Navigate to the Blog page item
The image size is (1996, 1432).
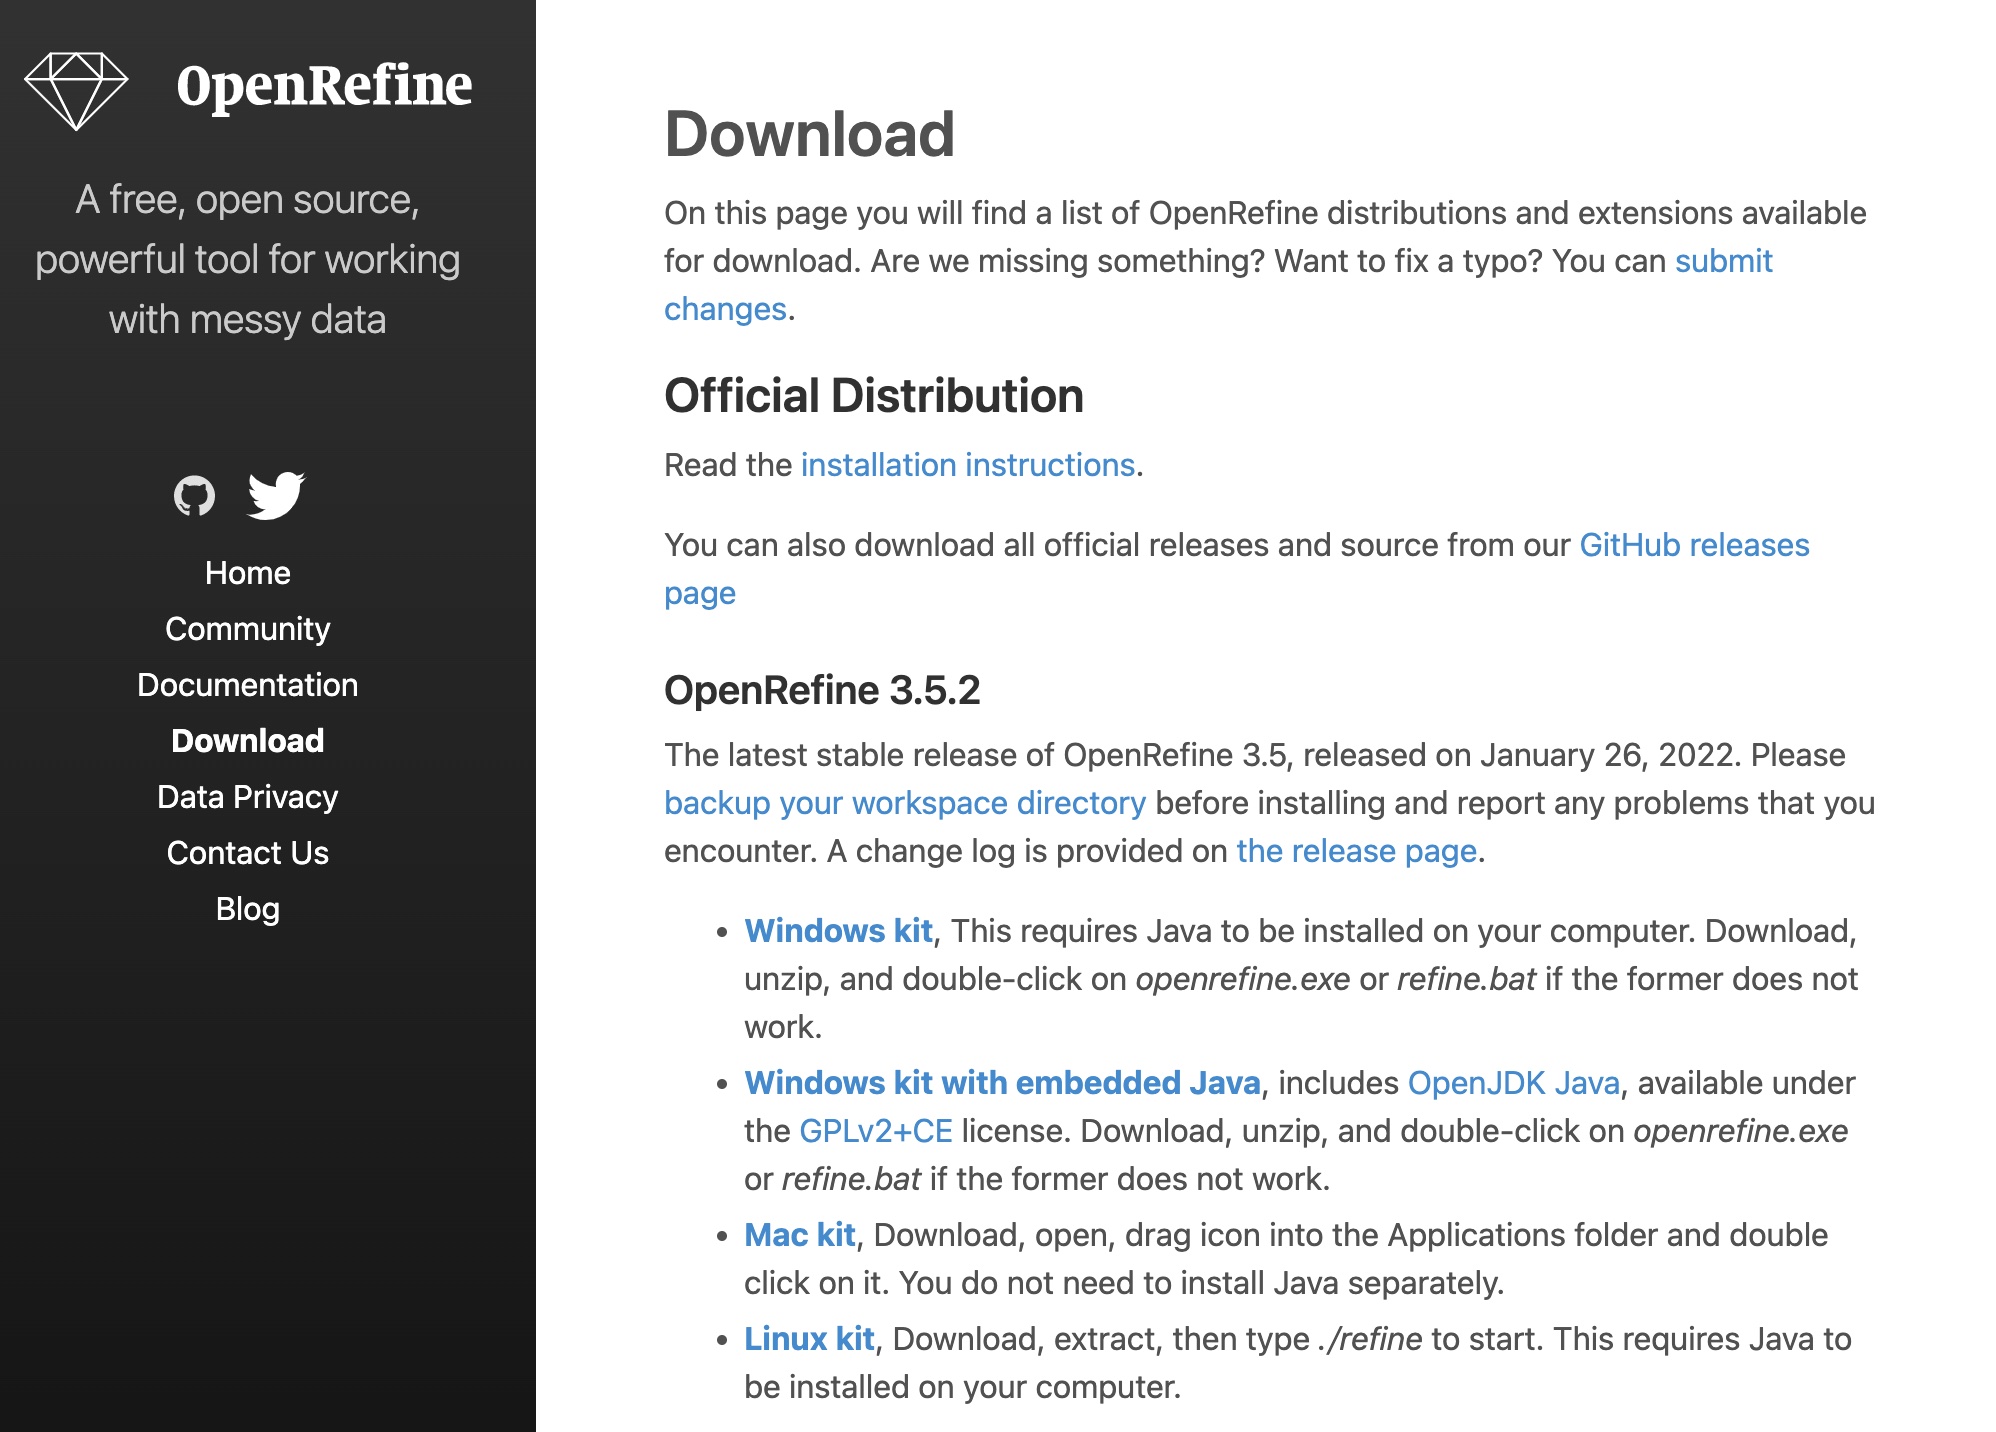pos(246,908)
